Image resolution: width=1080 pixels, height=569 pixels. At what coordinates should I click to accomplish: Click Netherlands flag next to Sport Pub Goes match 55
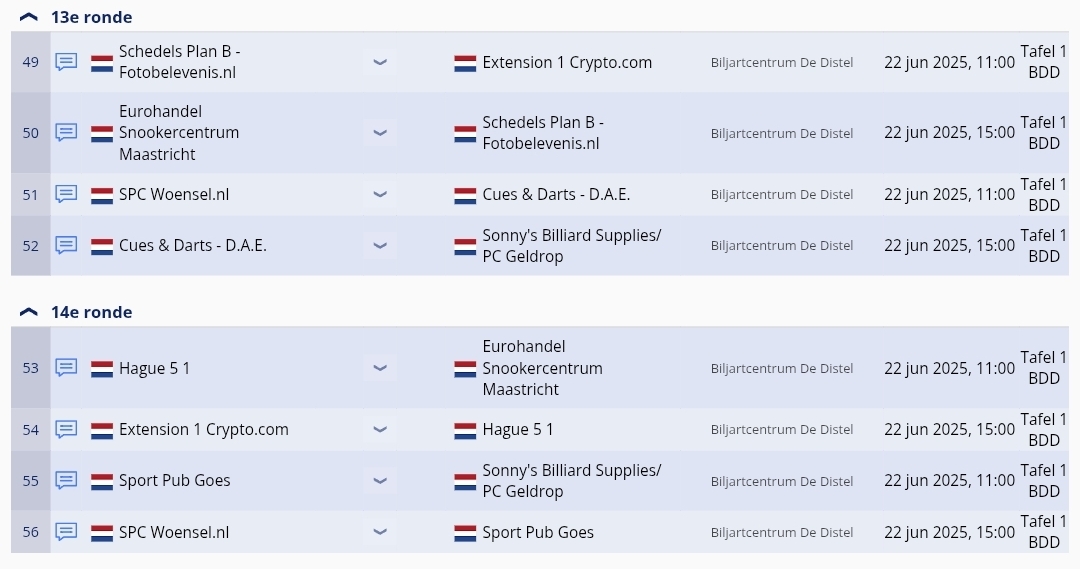point(102,481)
